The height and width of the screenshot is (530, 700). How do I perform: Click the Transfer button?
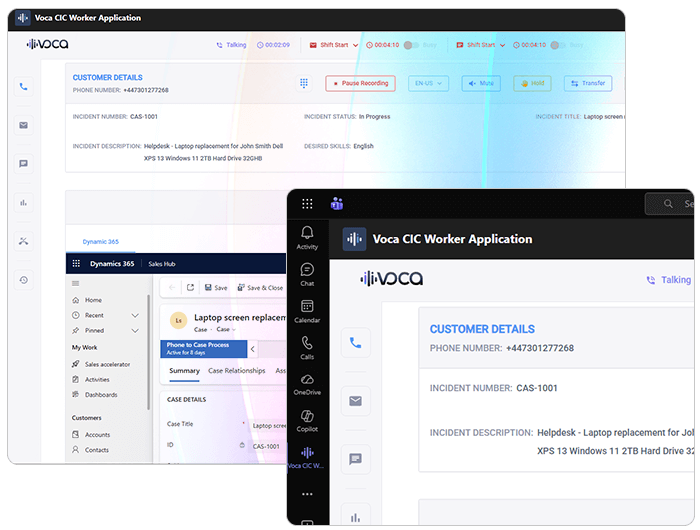click(588, 84)
